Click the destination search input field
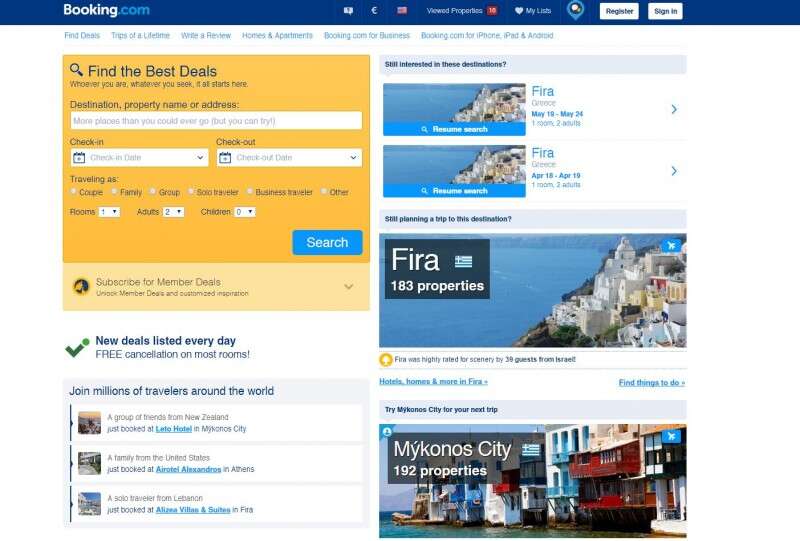This screenshot has height=541, width=800. tap(216, 121)
